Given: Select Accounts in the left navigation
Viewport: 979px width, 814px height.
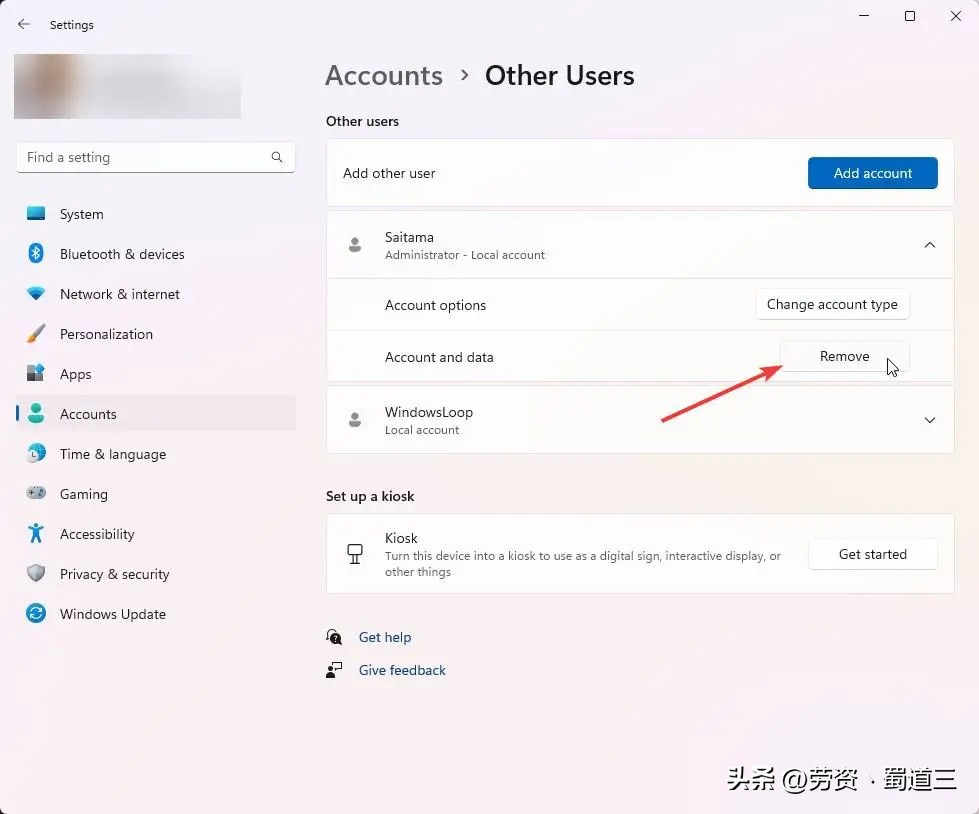Looking at the screenshot, I should tap(88, 414).
